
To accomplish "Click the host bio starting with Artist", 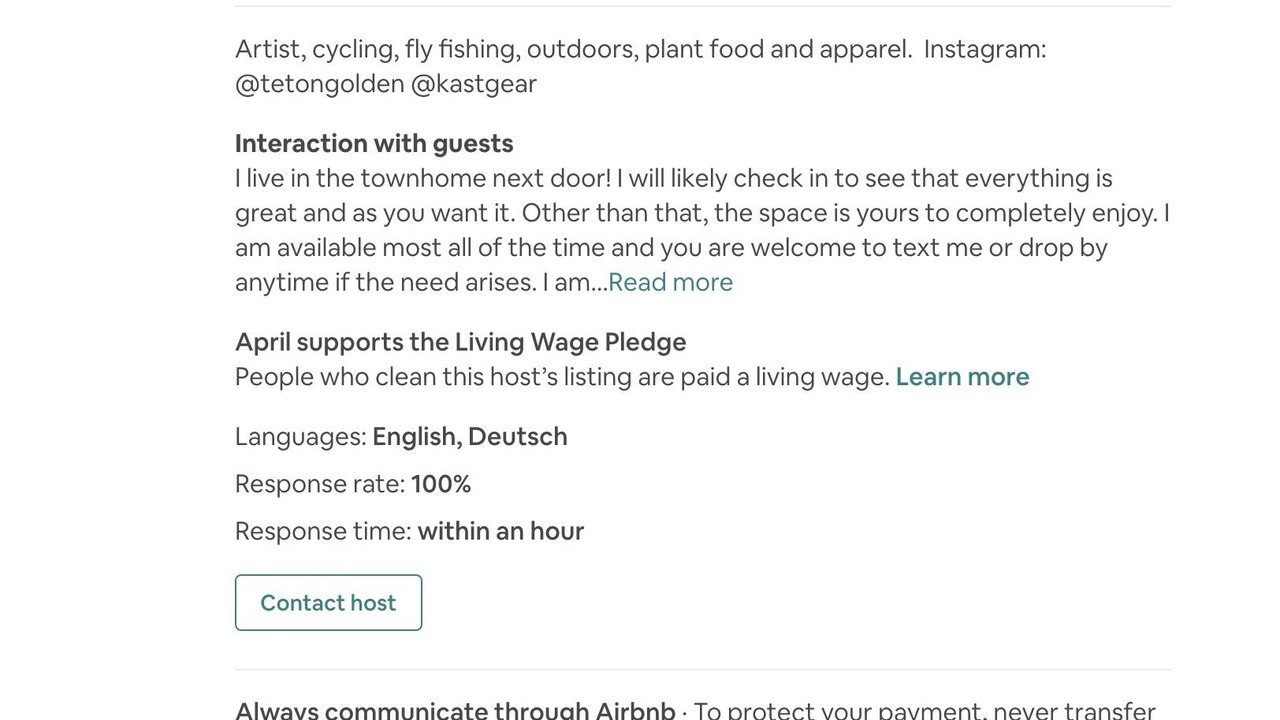I will (640, 49).
